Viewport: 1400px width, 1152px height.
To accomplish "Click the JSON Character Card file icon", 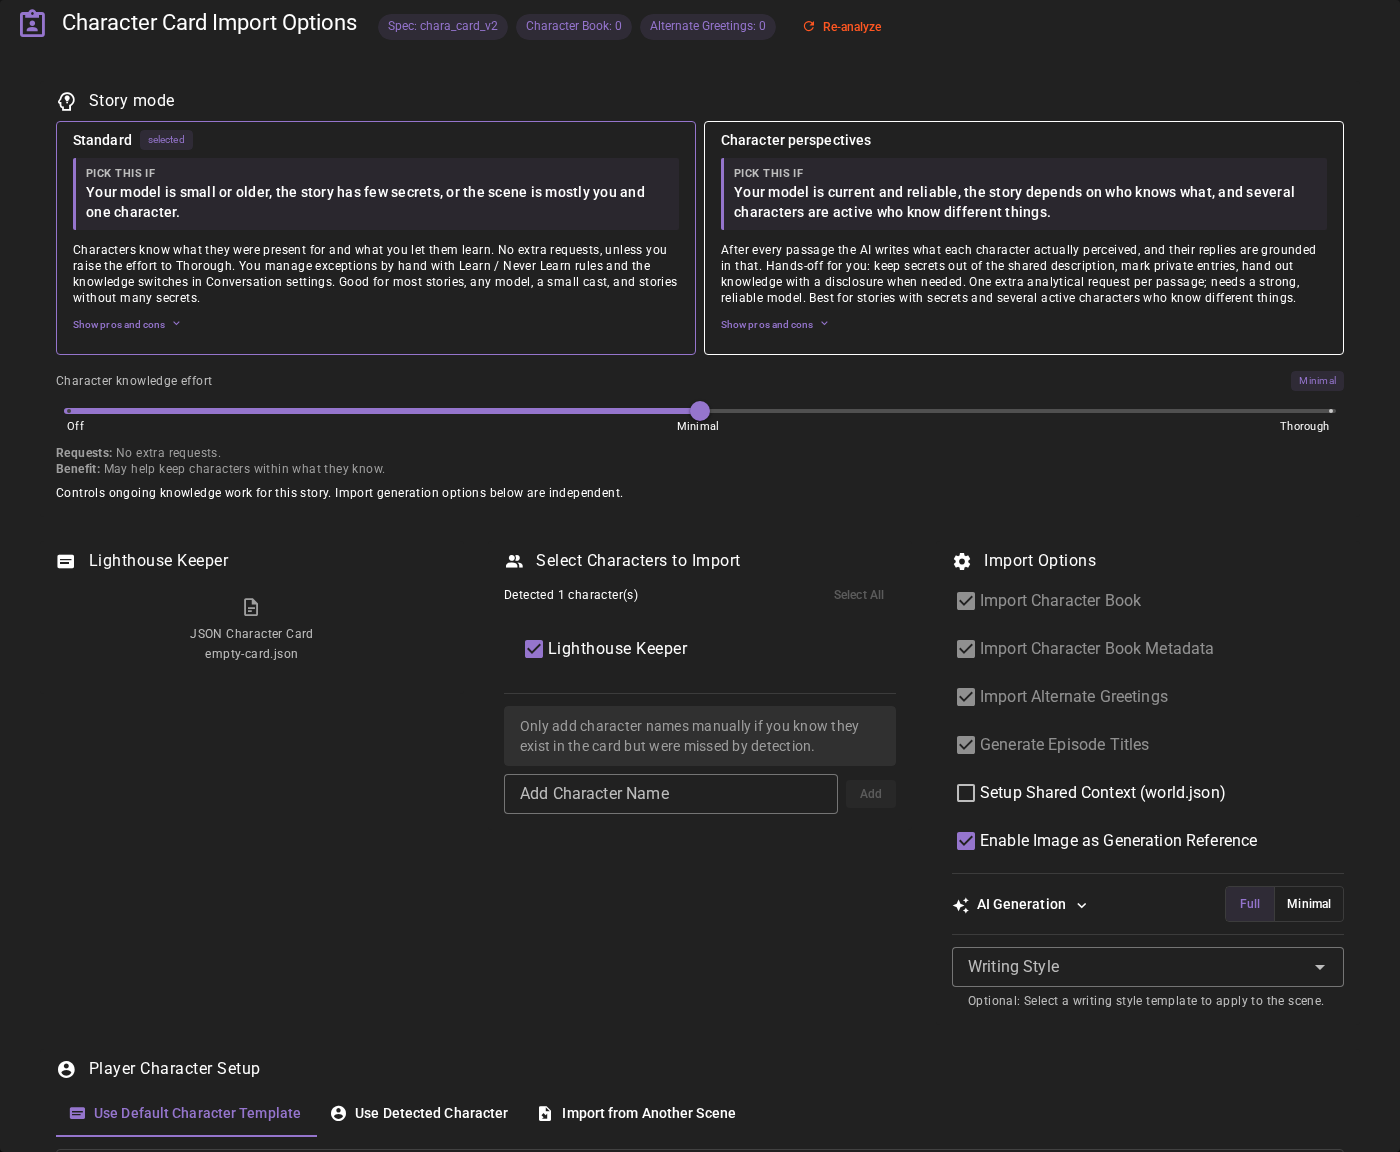I will 251,607.
